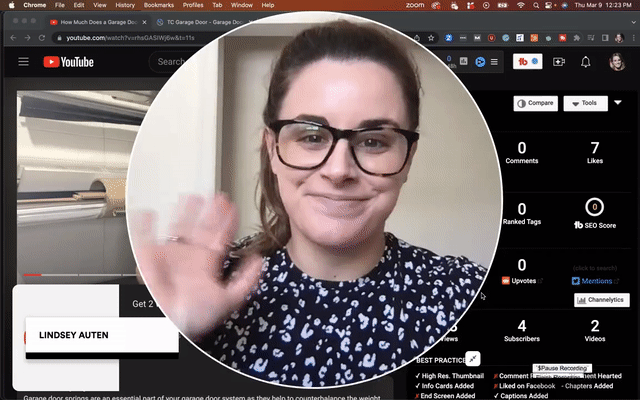Screen dimensions: 640x400
Task: Open the three-line list icon in YouTube header
Action: tap(494, 62)
